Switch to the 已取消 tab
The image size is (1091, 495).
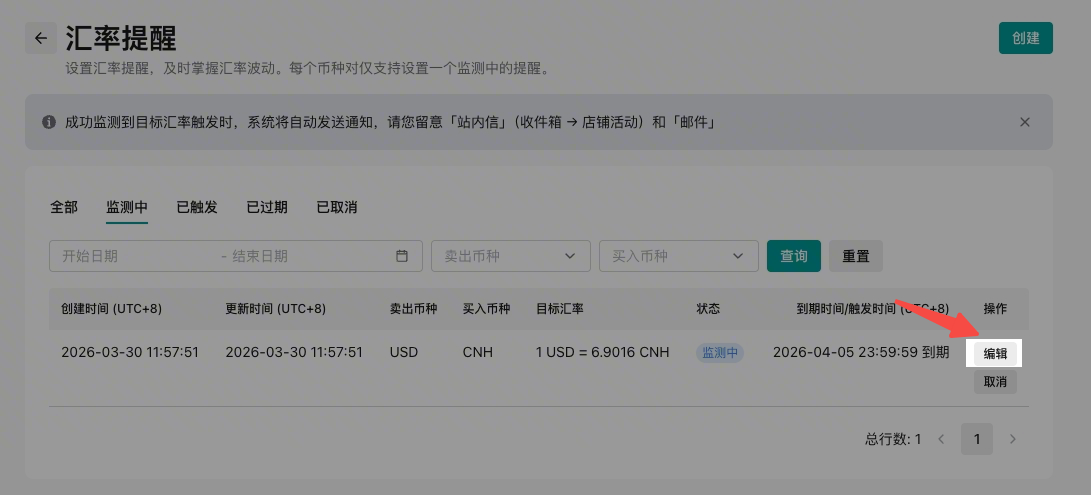(x=337, y=207)
